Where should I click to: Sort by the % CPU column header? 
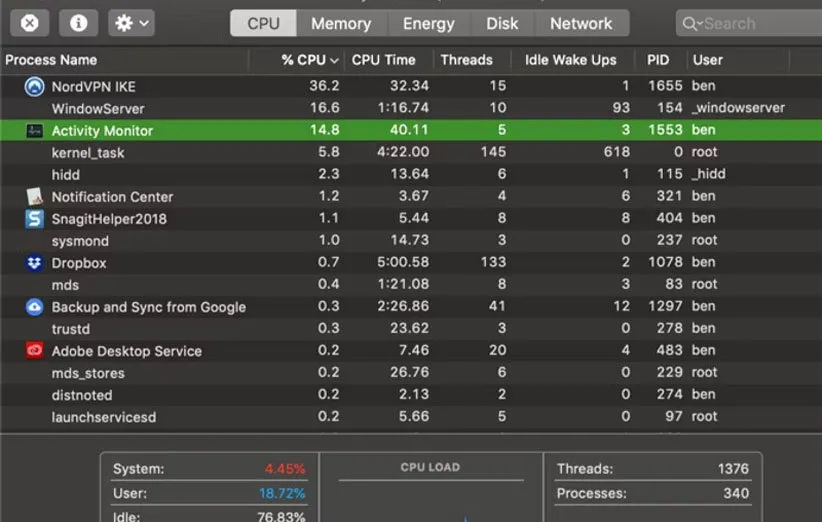tap(309, 60)
